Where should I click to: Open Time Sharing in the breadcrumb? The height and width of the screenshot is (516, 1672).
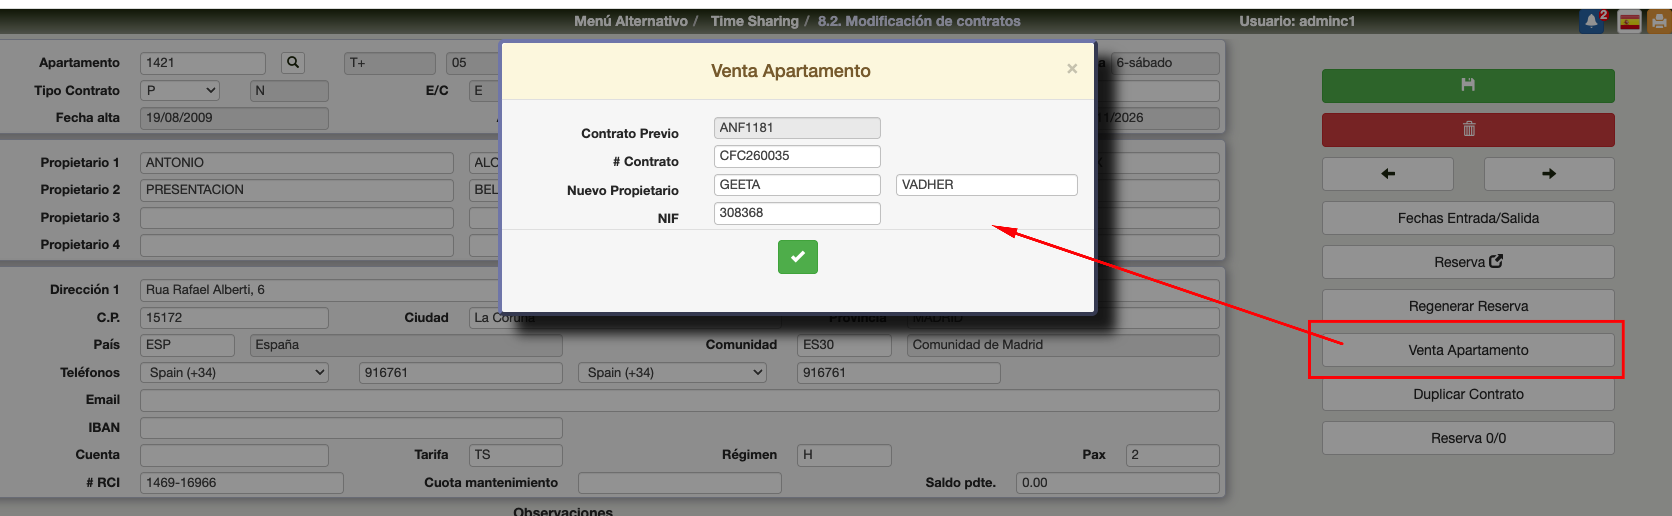click(754, 21)
